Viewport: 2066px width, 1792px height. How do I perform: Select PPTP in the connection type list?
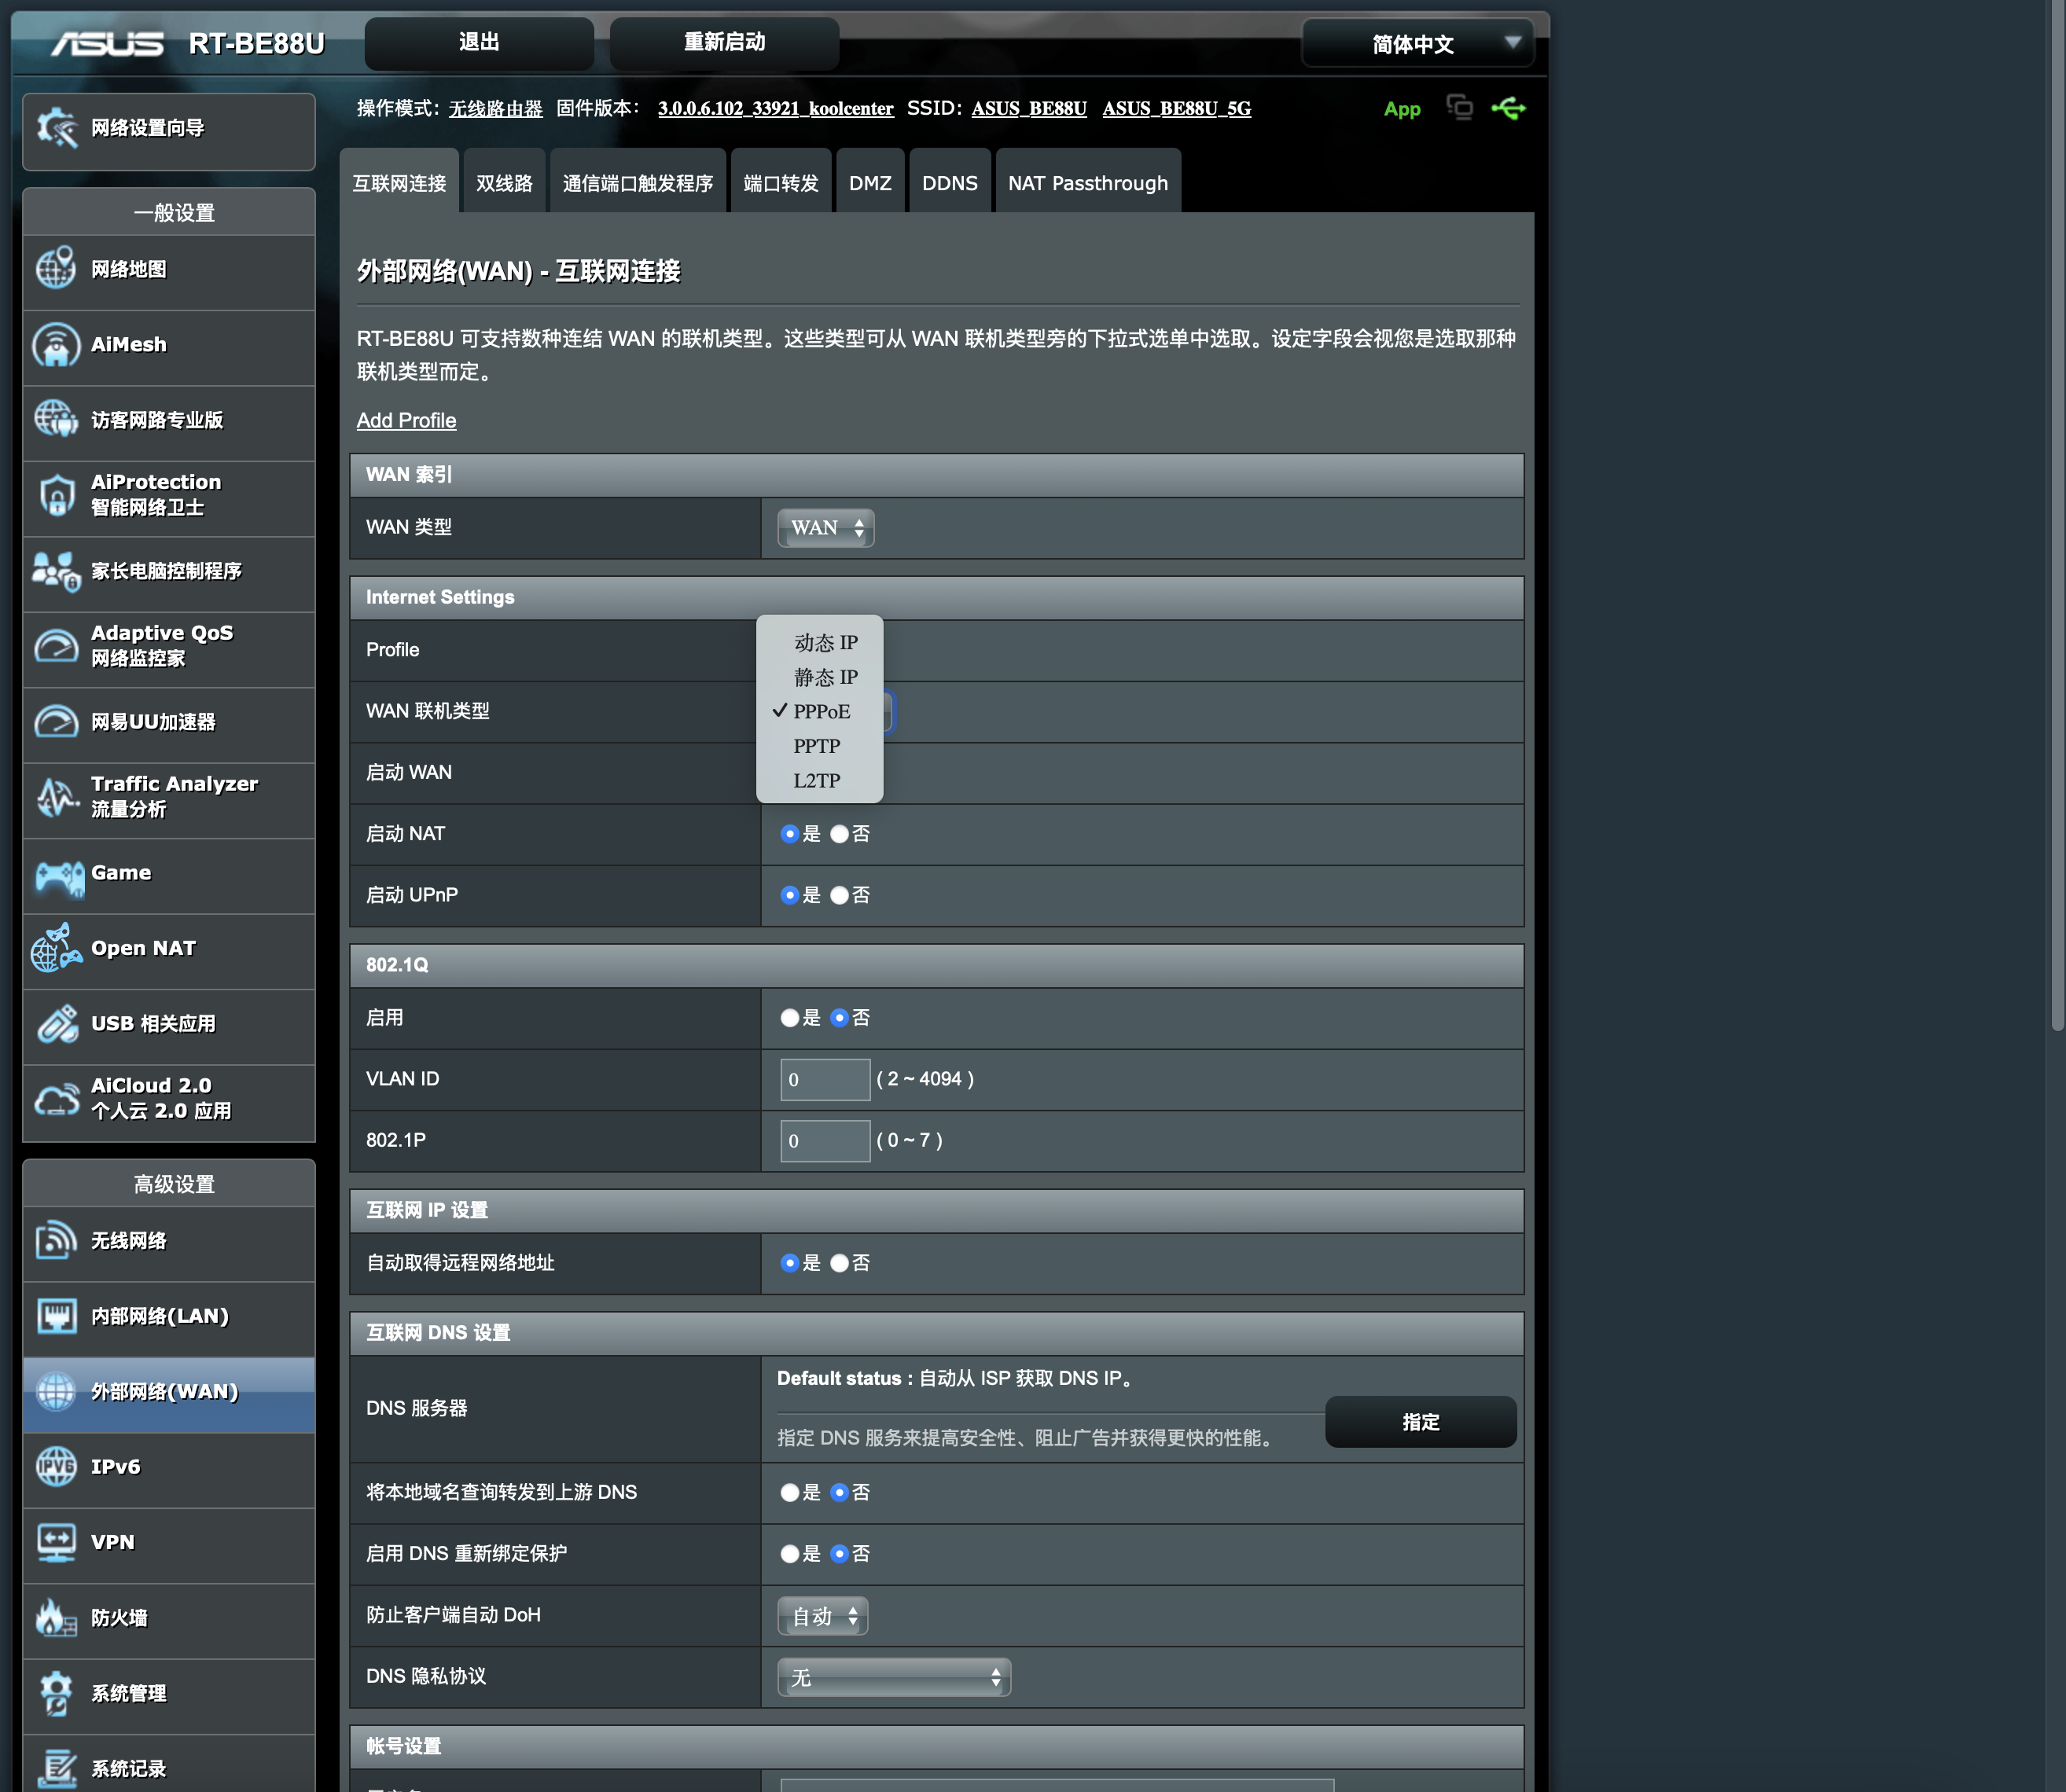pyautogui.click(x=820, y=746)
